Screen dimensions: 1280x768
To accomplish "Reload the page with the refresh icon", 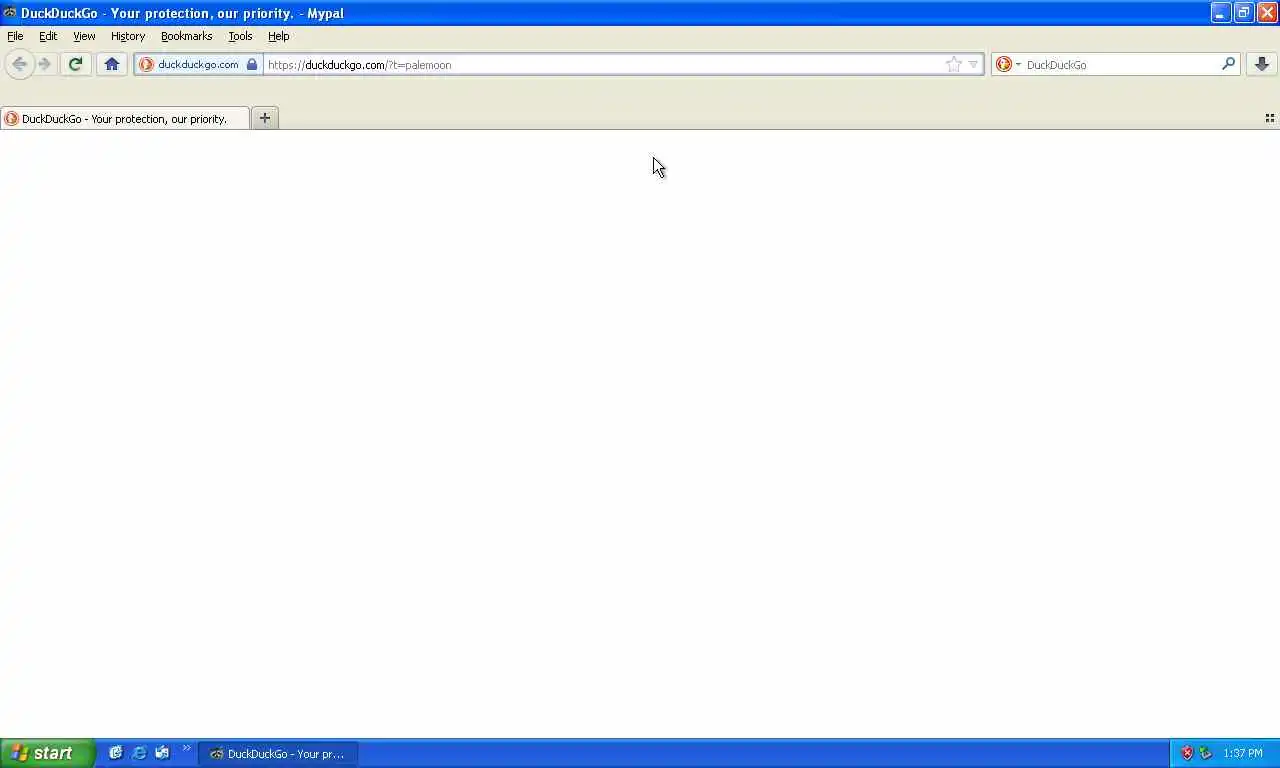I will (75, 64).
